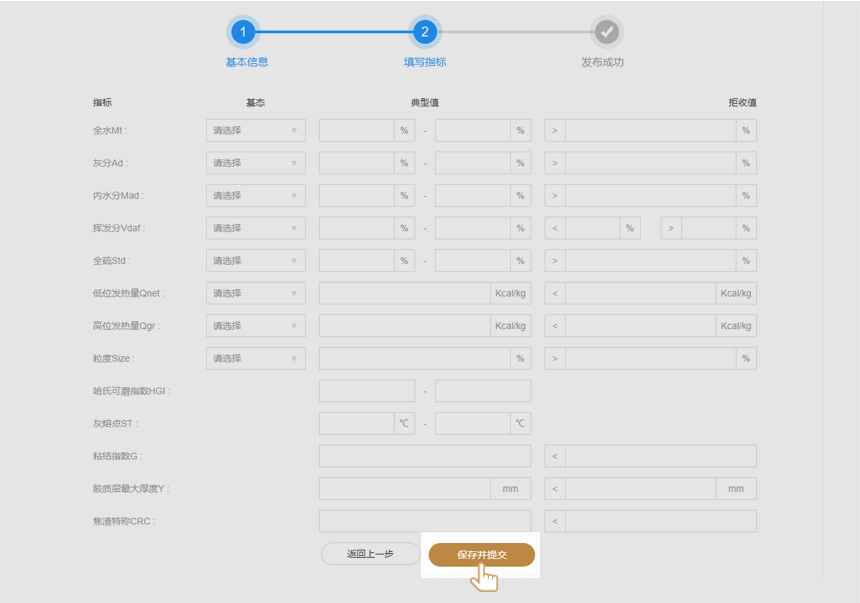Click the 基本信息 step label

[x=246, y=62]
